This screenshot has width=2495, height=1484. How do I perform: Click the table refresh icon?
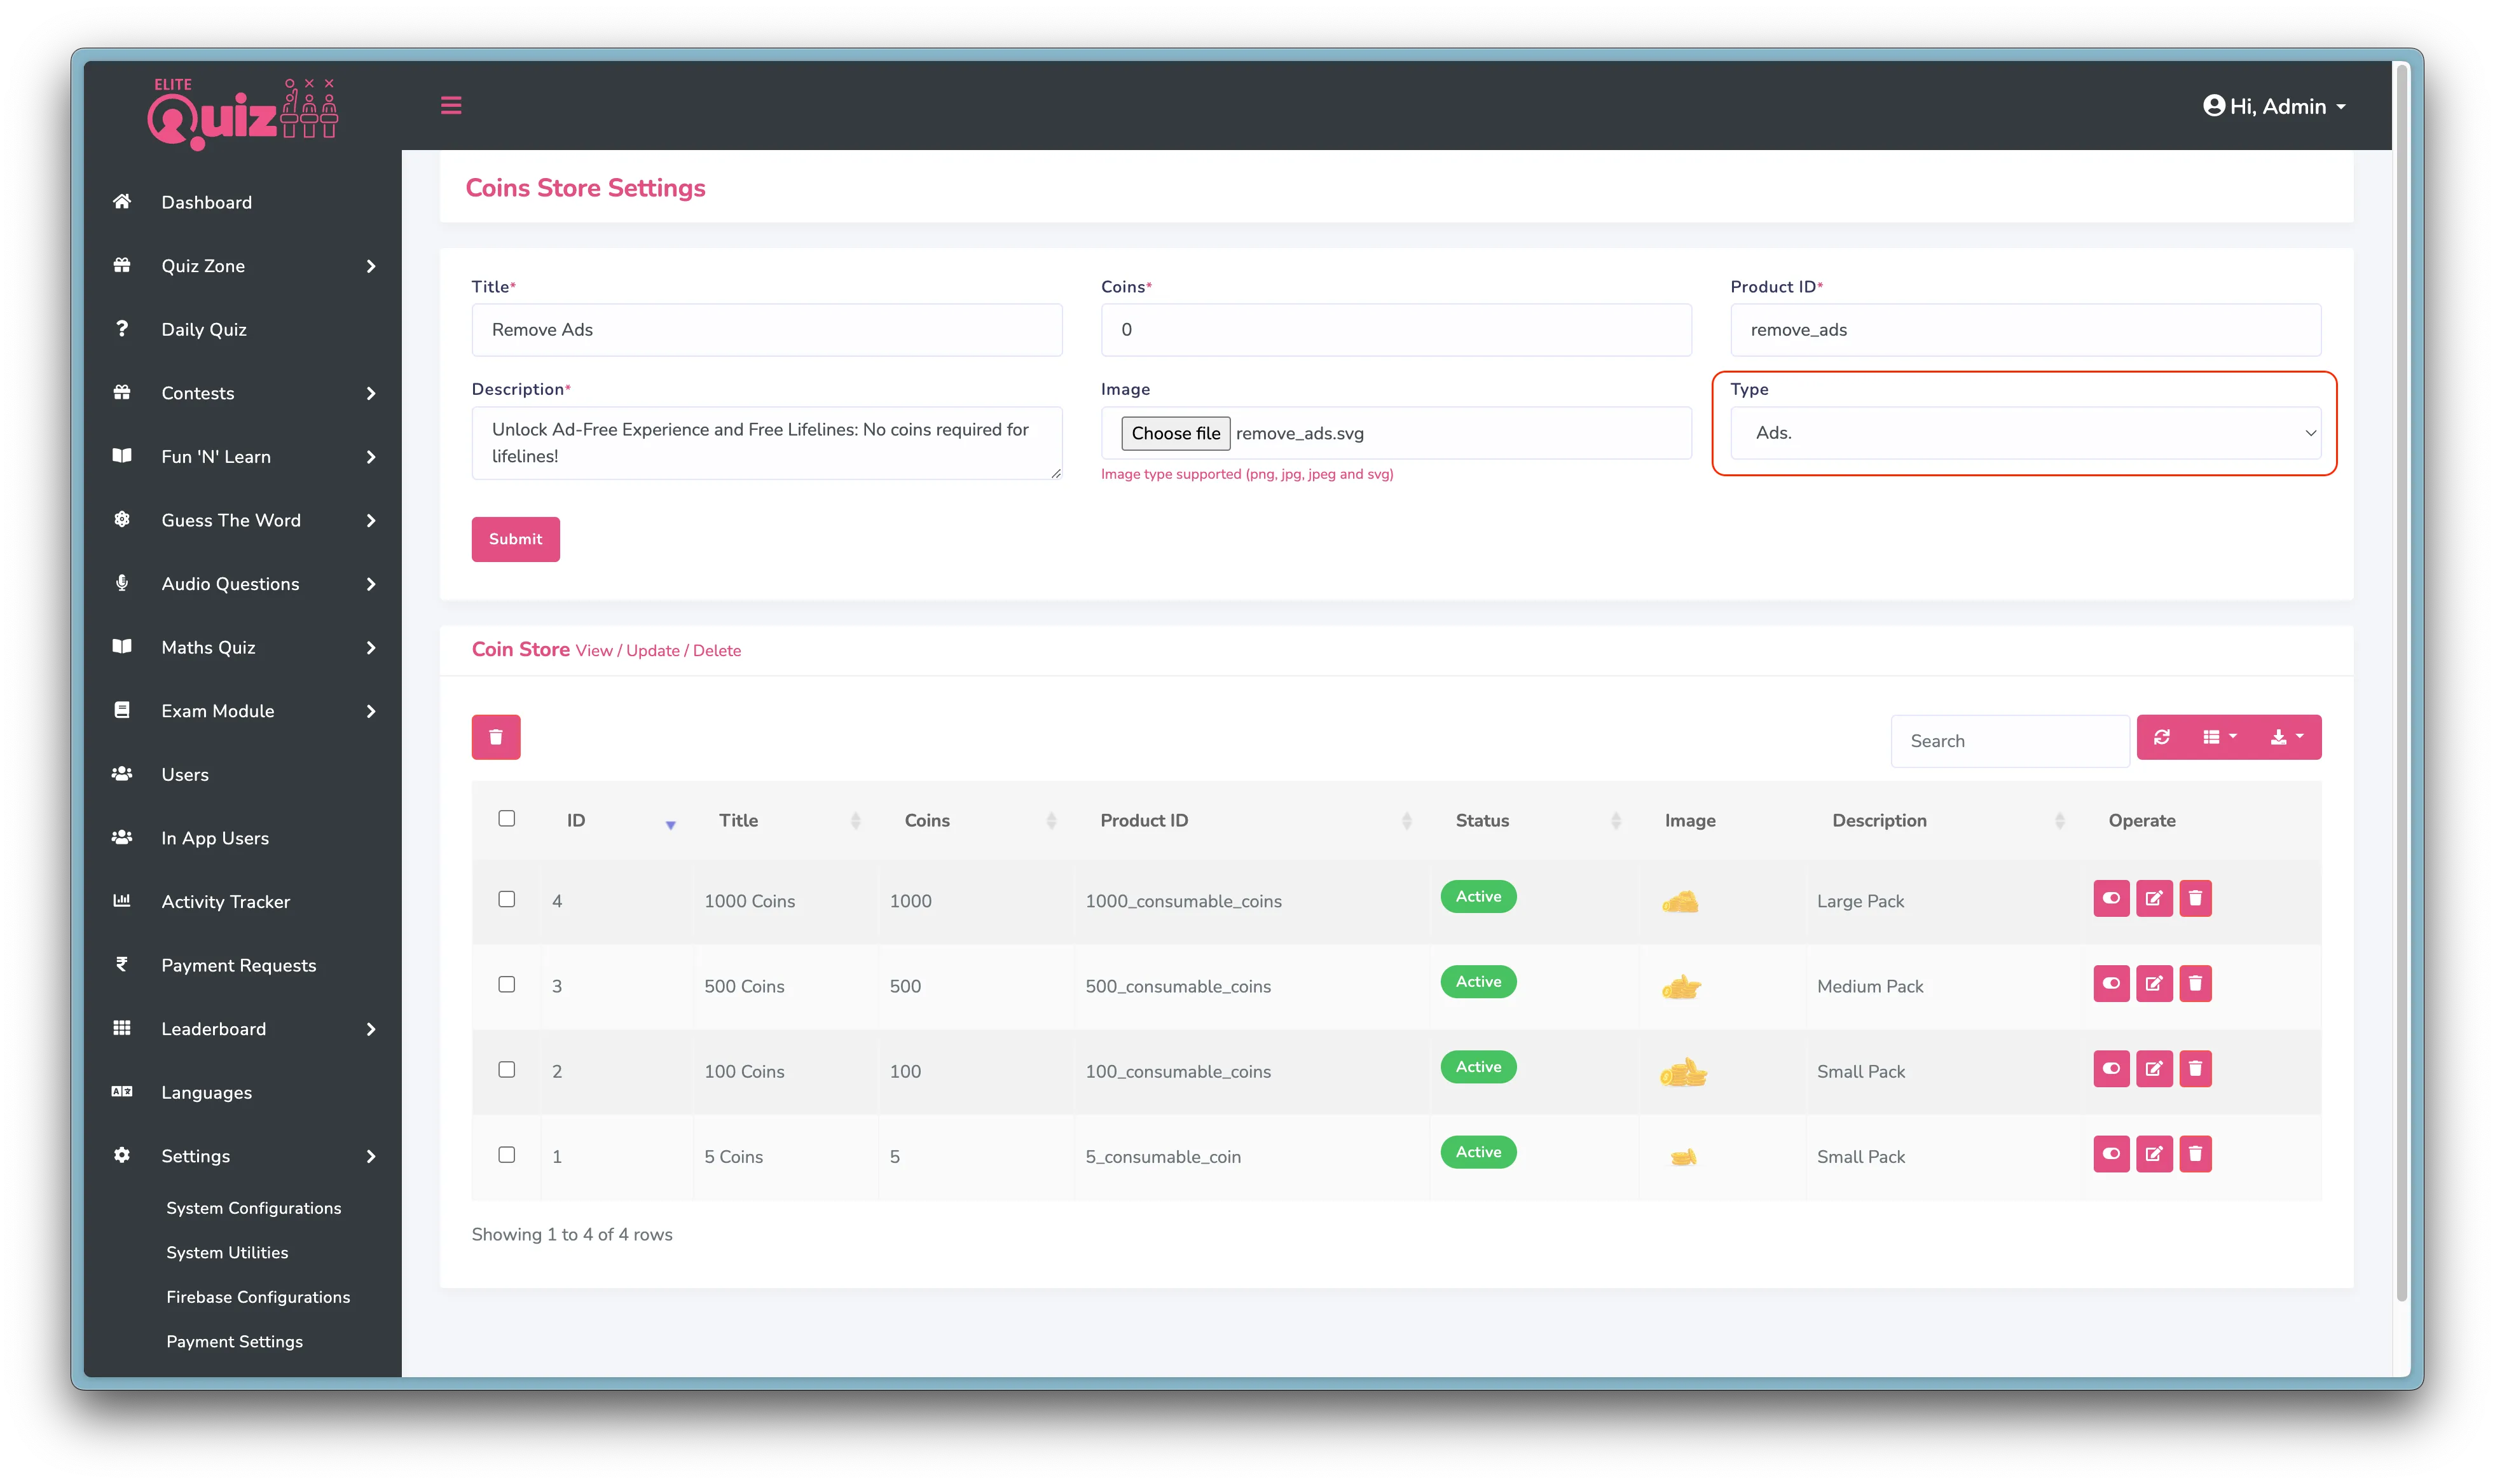tap(2162, 737)
